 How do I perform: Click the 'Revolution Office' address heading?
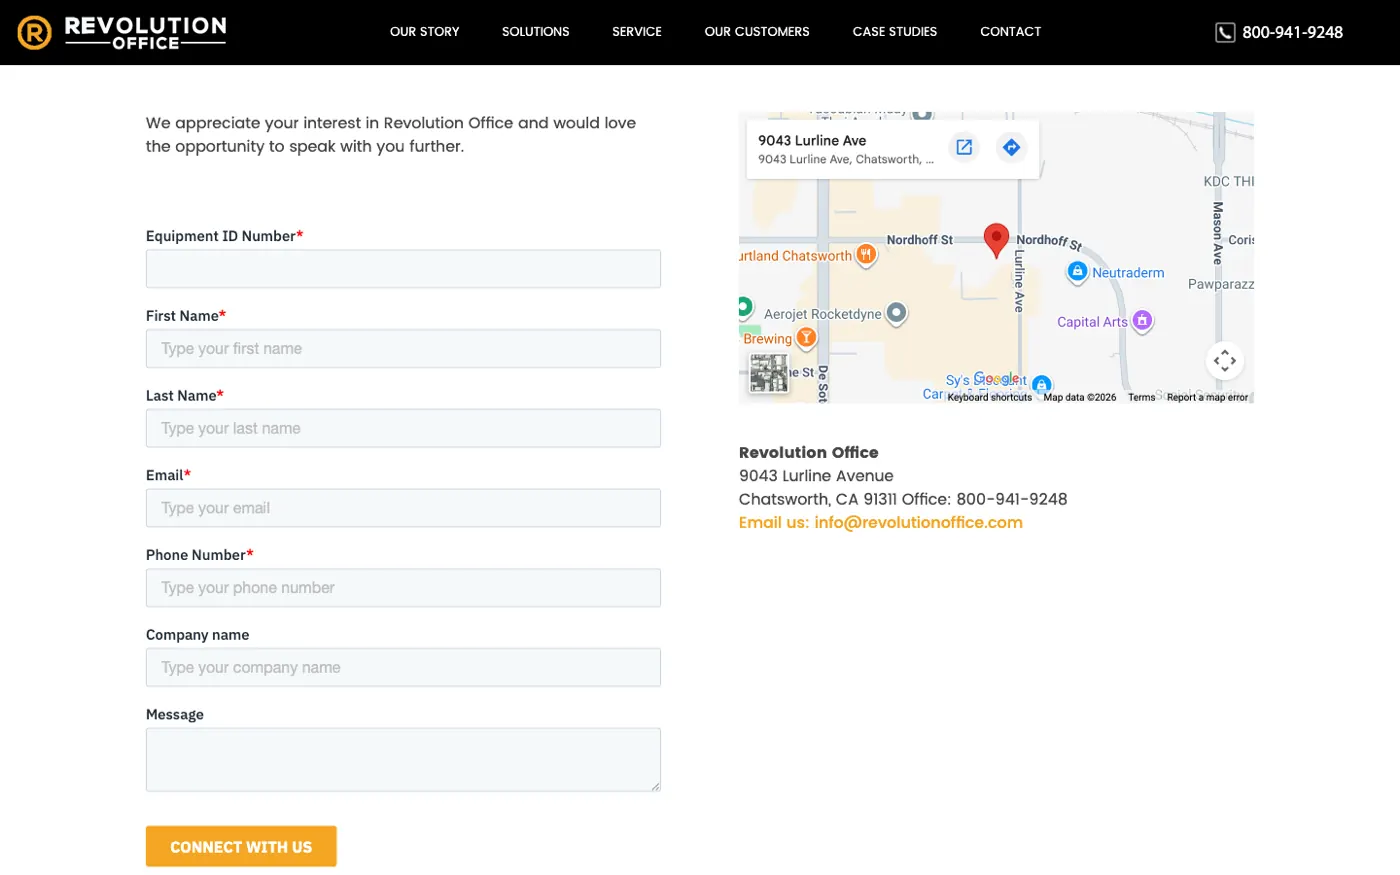[809, 453]
